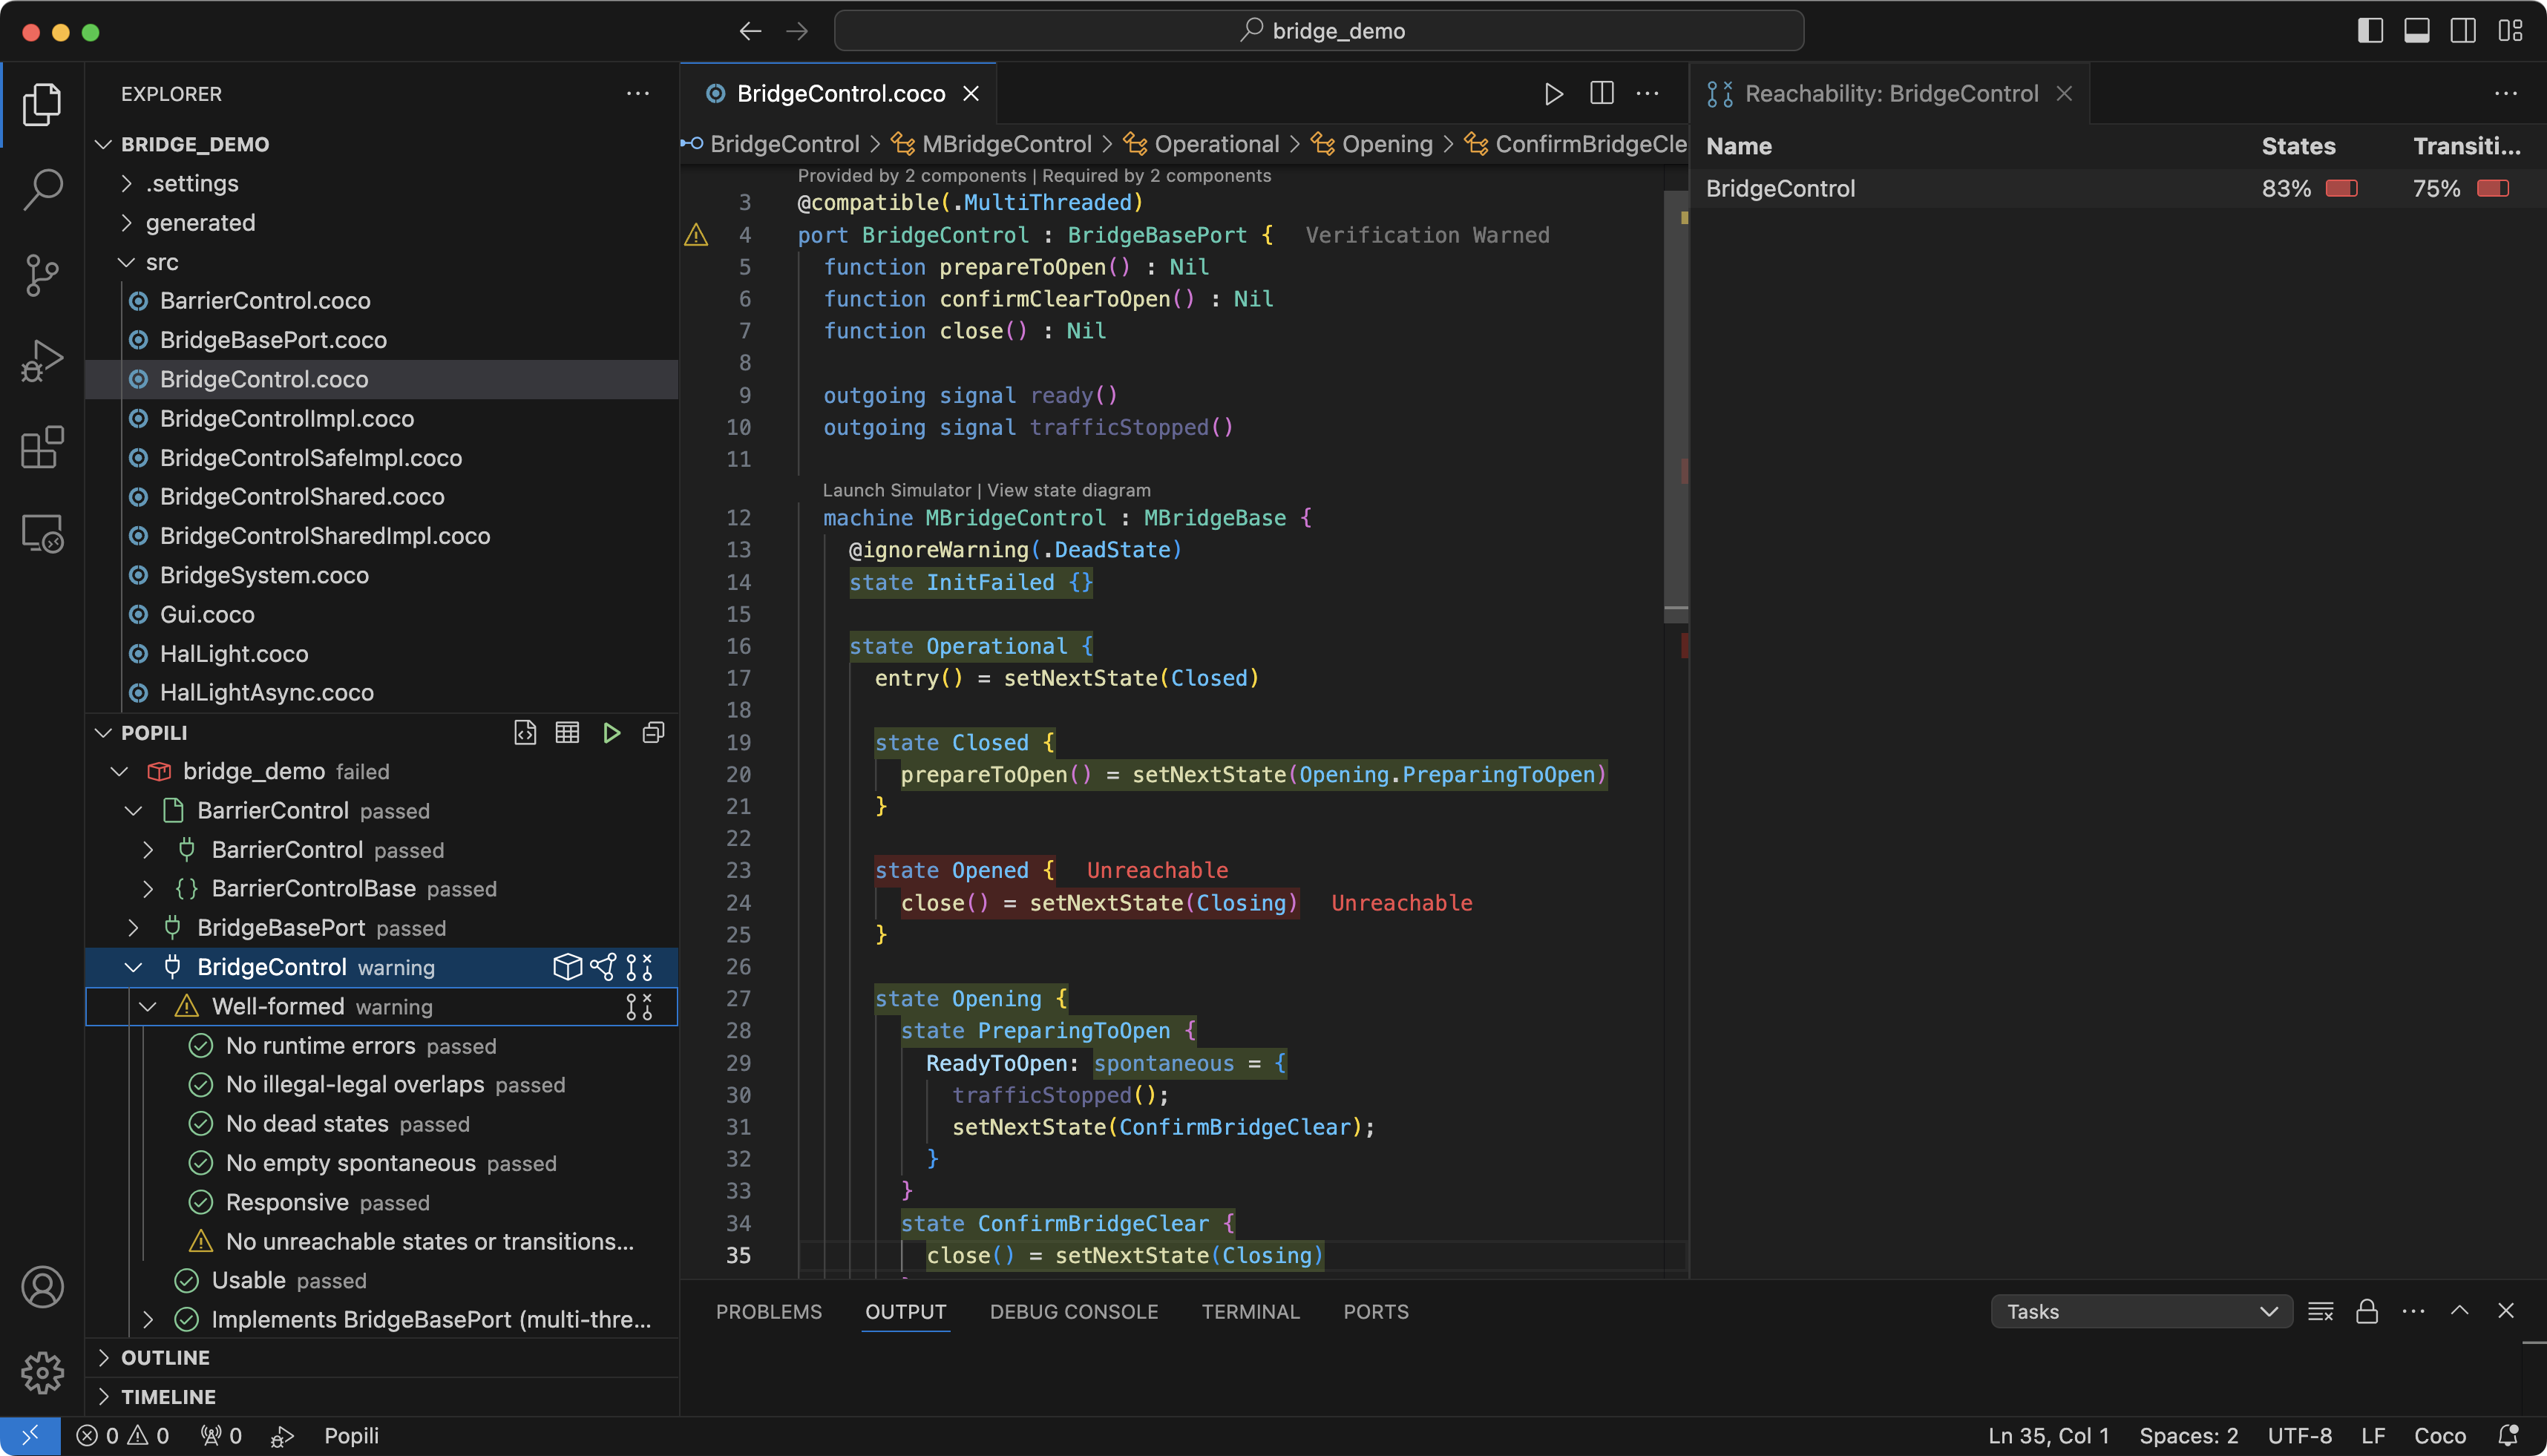Click the Go Back arrow in title bar
The image size is (2547, 1456).
(750, 32)
